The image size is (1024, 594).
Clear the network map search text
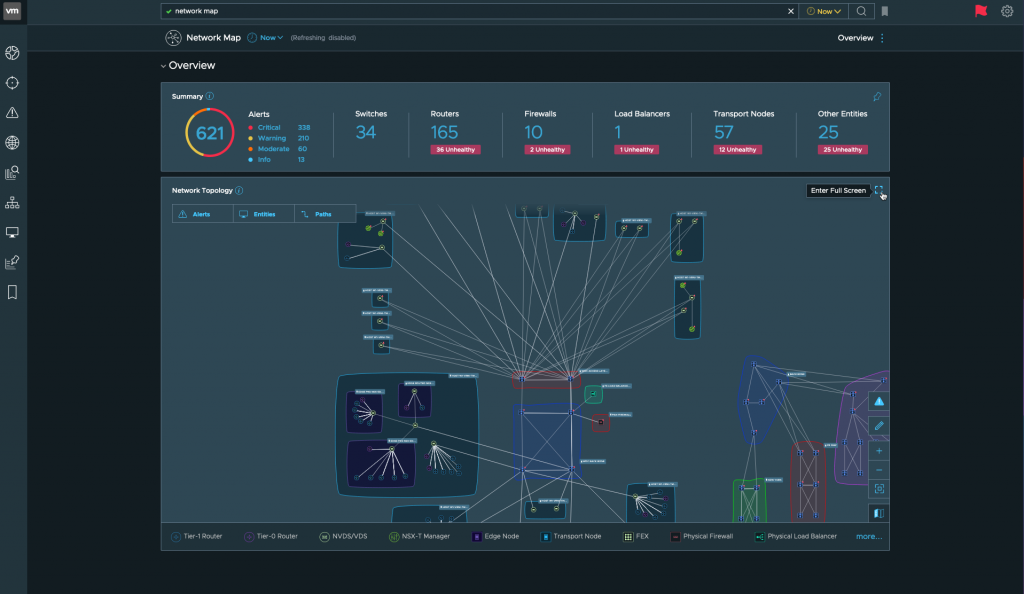pyautogui.click(x=791, y=11)
